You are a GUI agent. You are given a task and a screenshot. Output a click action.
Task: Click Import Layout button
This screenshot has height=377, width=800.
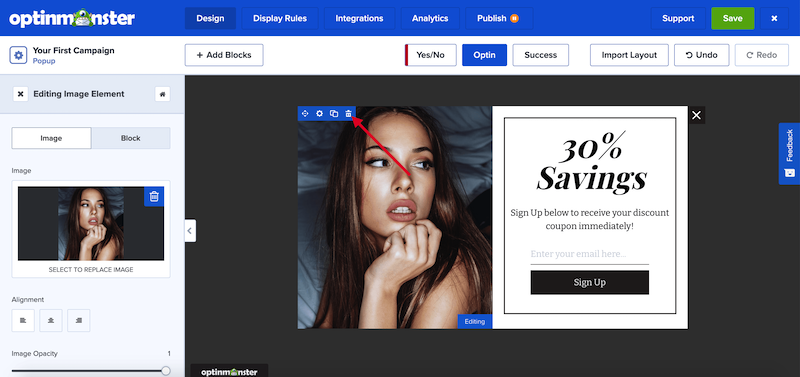click(x=629, y=55)
